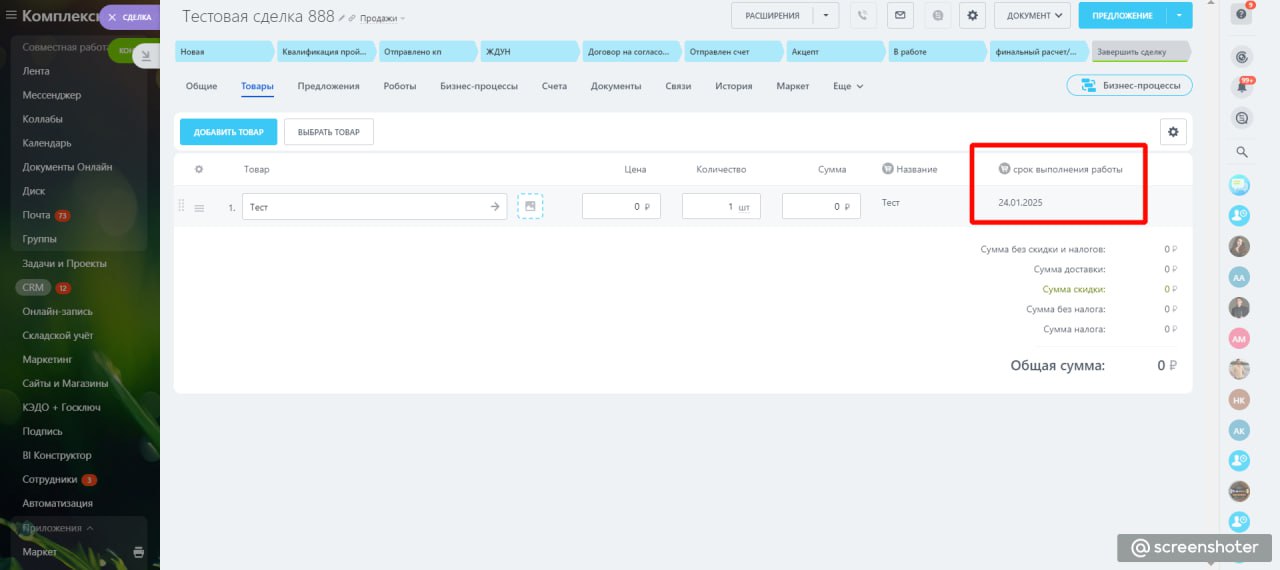Click the date 24.01.2025 cell

(x=1020, y=203)
